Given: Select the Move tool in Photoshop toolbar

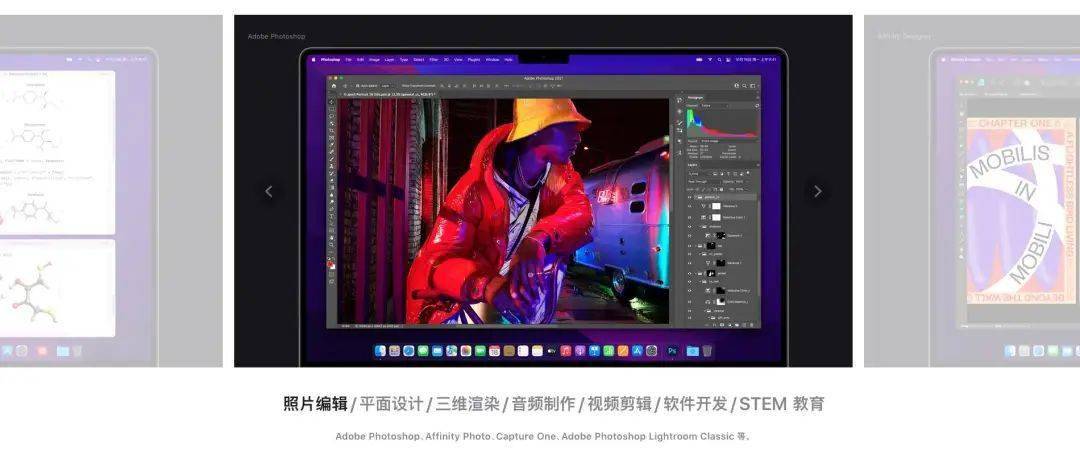Looking at the screenshot, I should 331,102.
